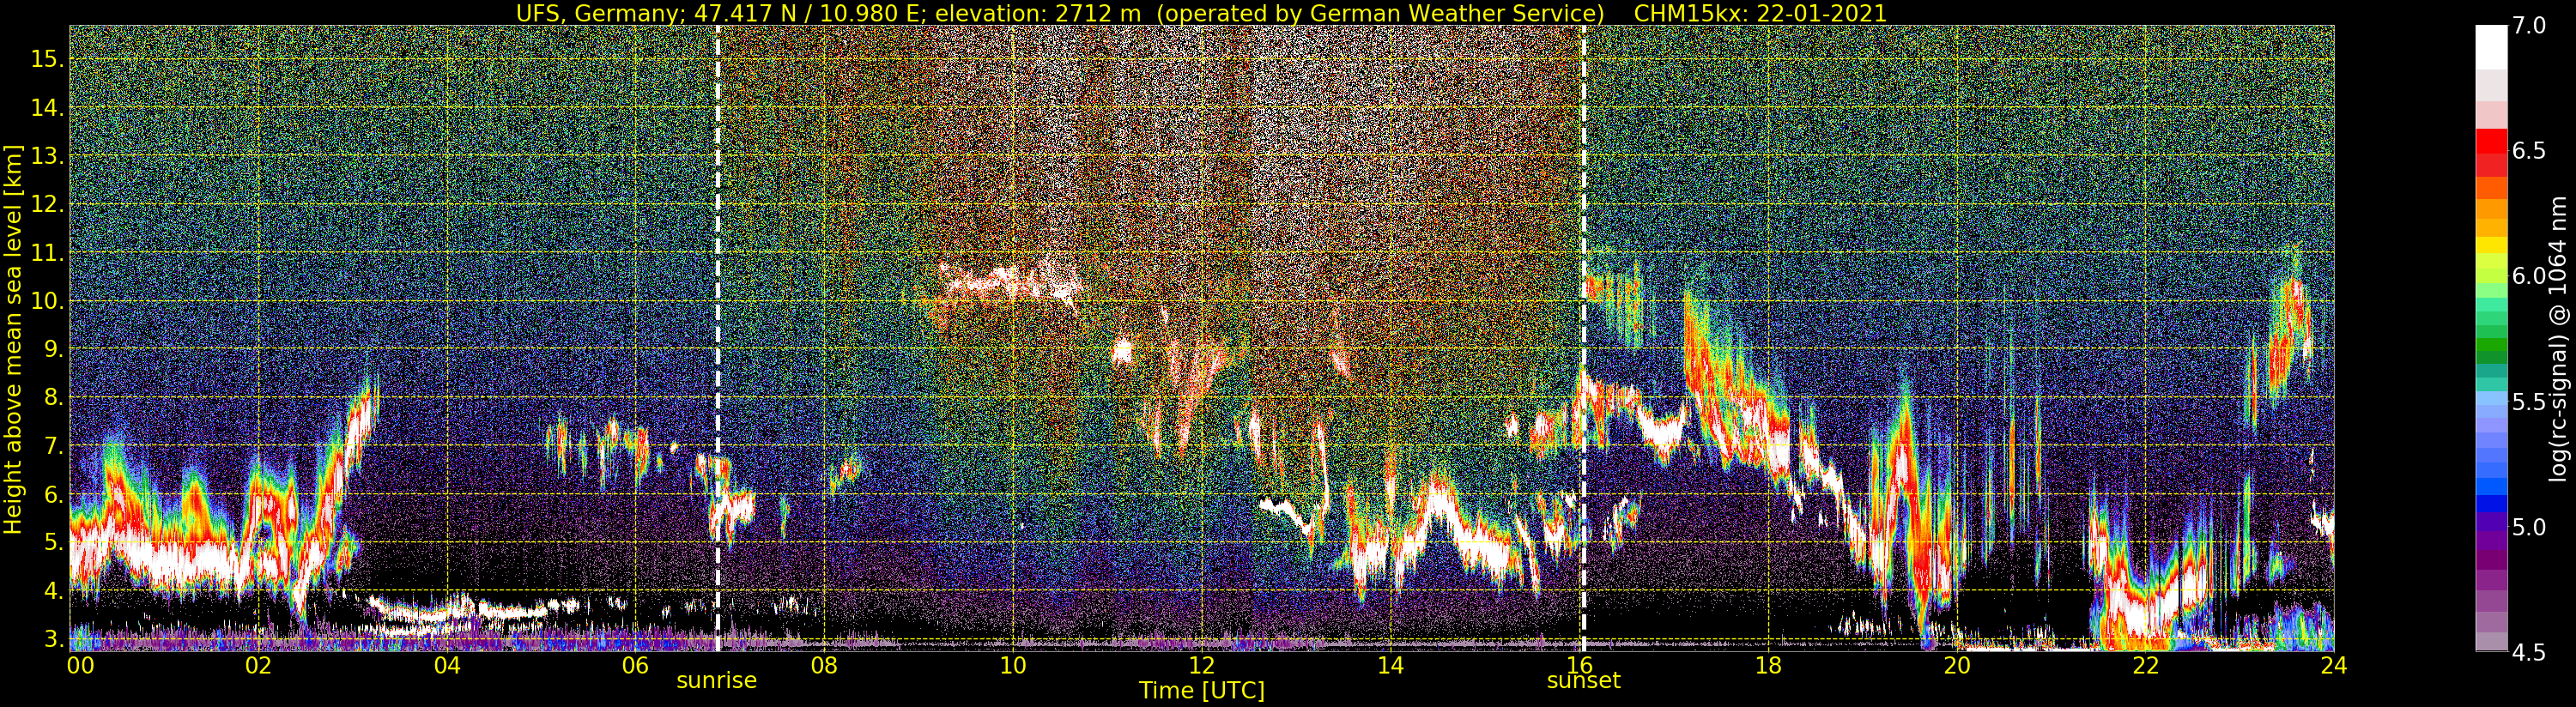Click the 'sunrise' label below the time axis

[x=717, y=681]
